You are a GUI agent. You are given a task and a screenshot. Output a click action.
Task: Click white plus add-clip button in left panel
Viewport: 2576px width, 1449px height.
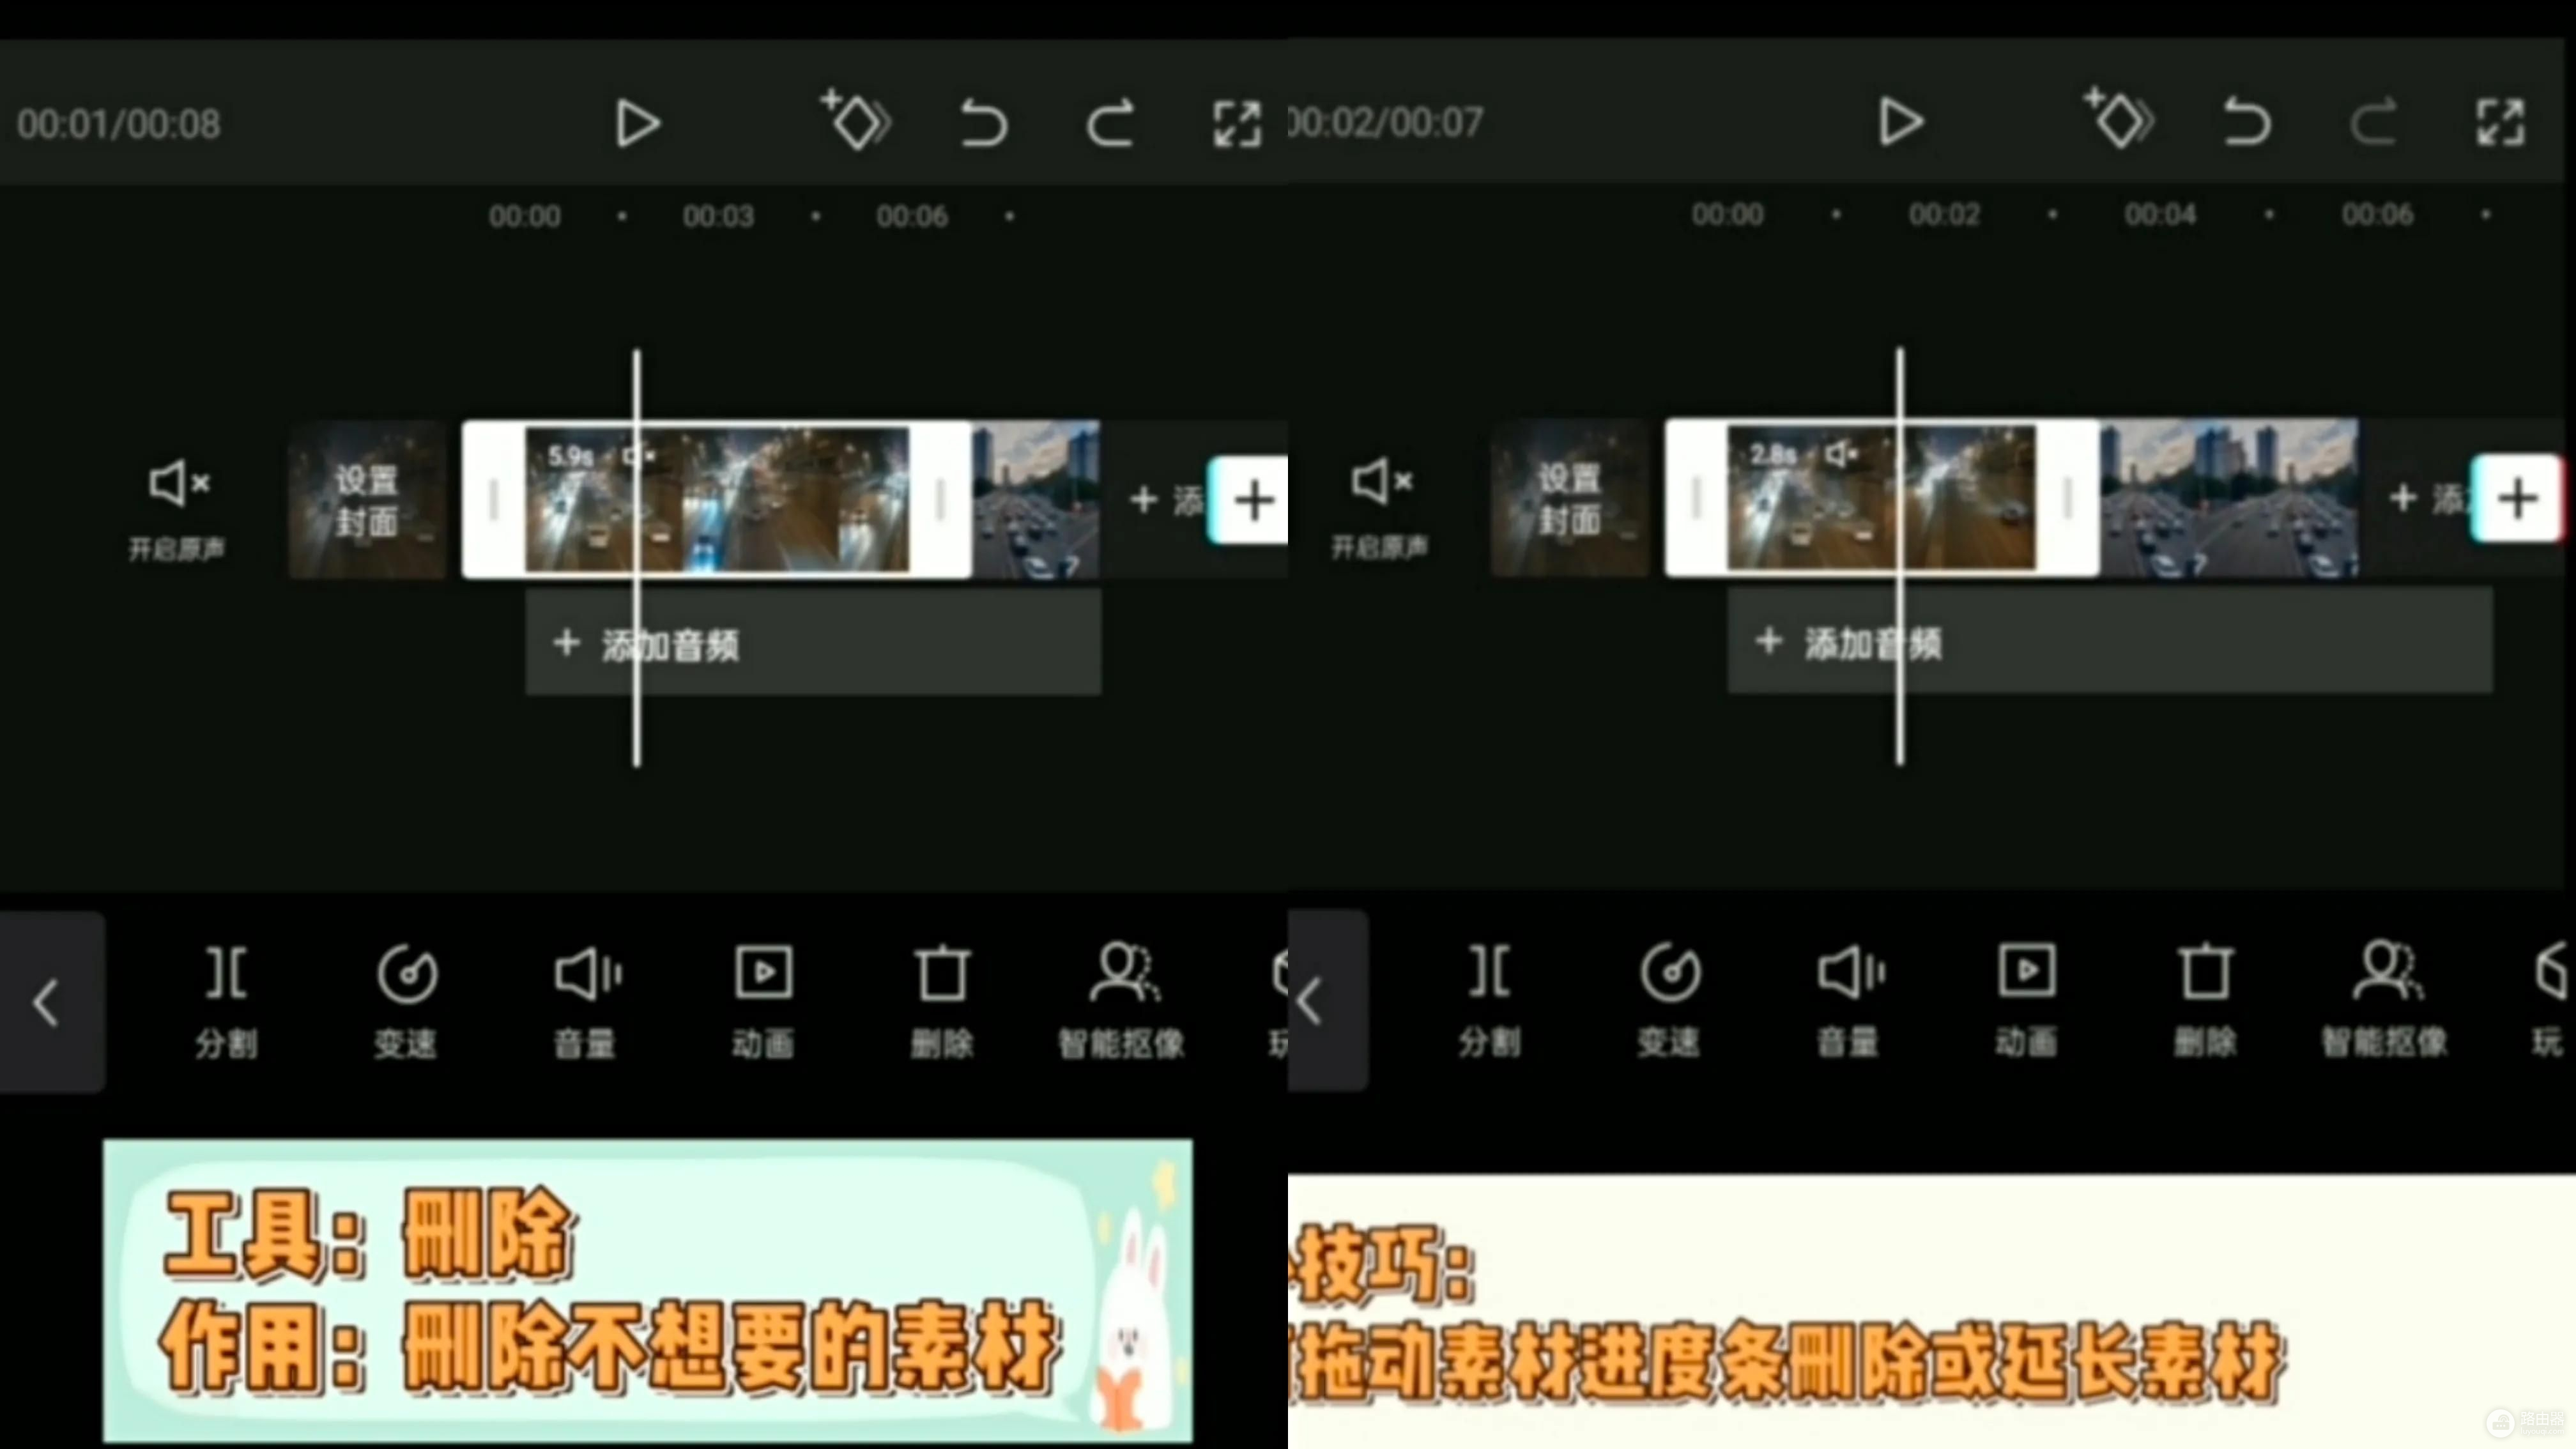[1252, 500]
